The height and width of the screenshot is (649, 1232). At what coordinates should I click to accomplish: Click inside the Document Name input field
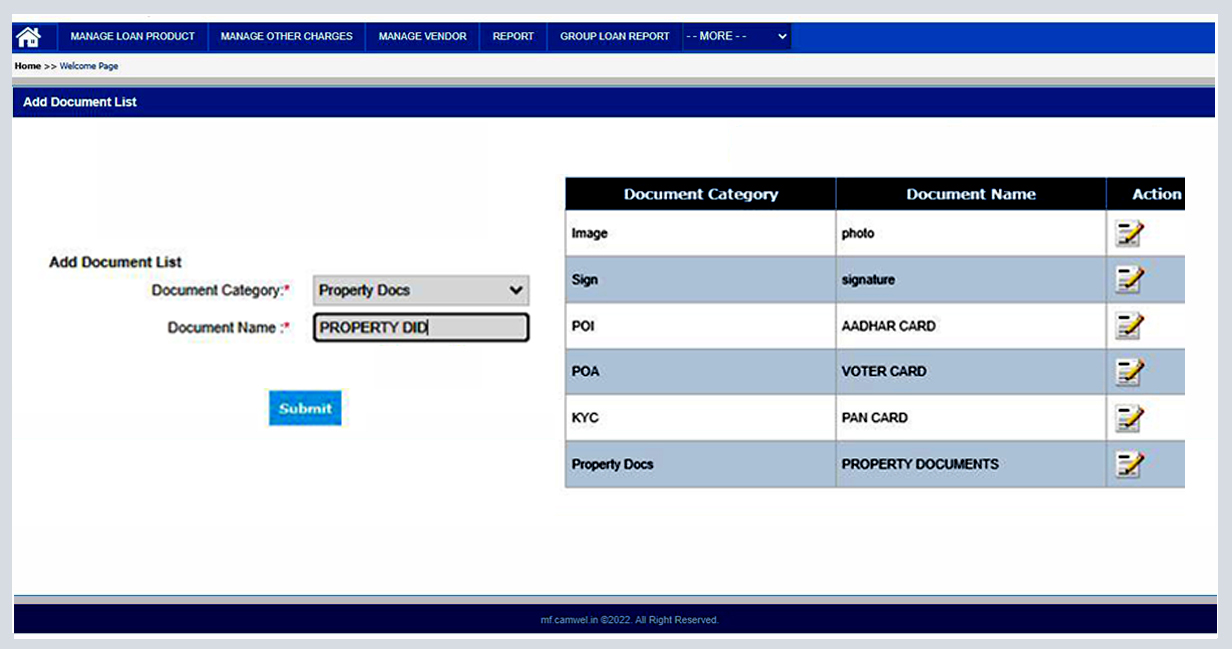pyautogui.click(x=420, y=327)
